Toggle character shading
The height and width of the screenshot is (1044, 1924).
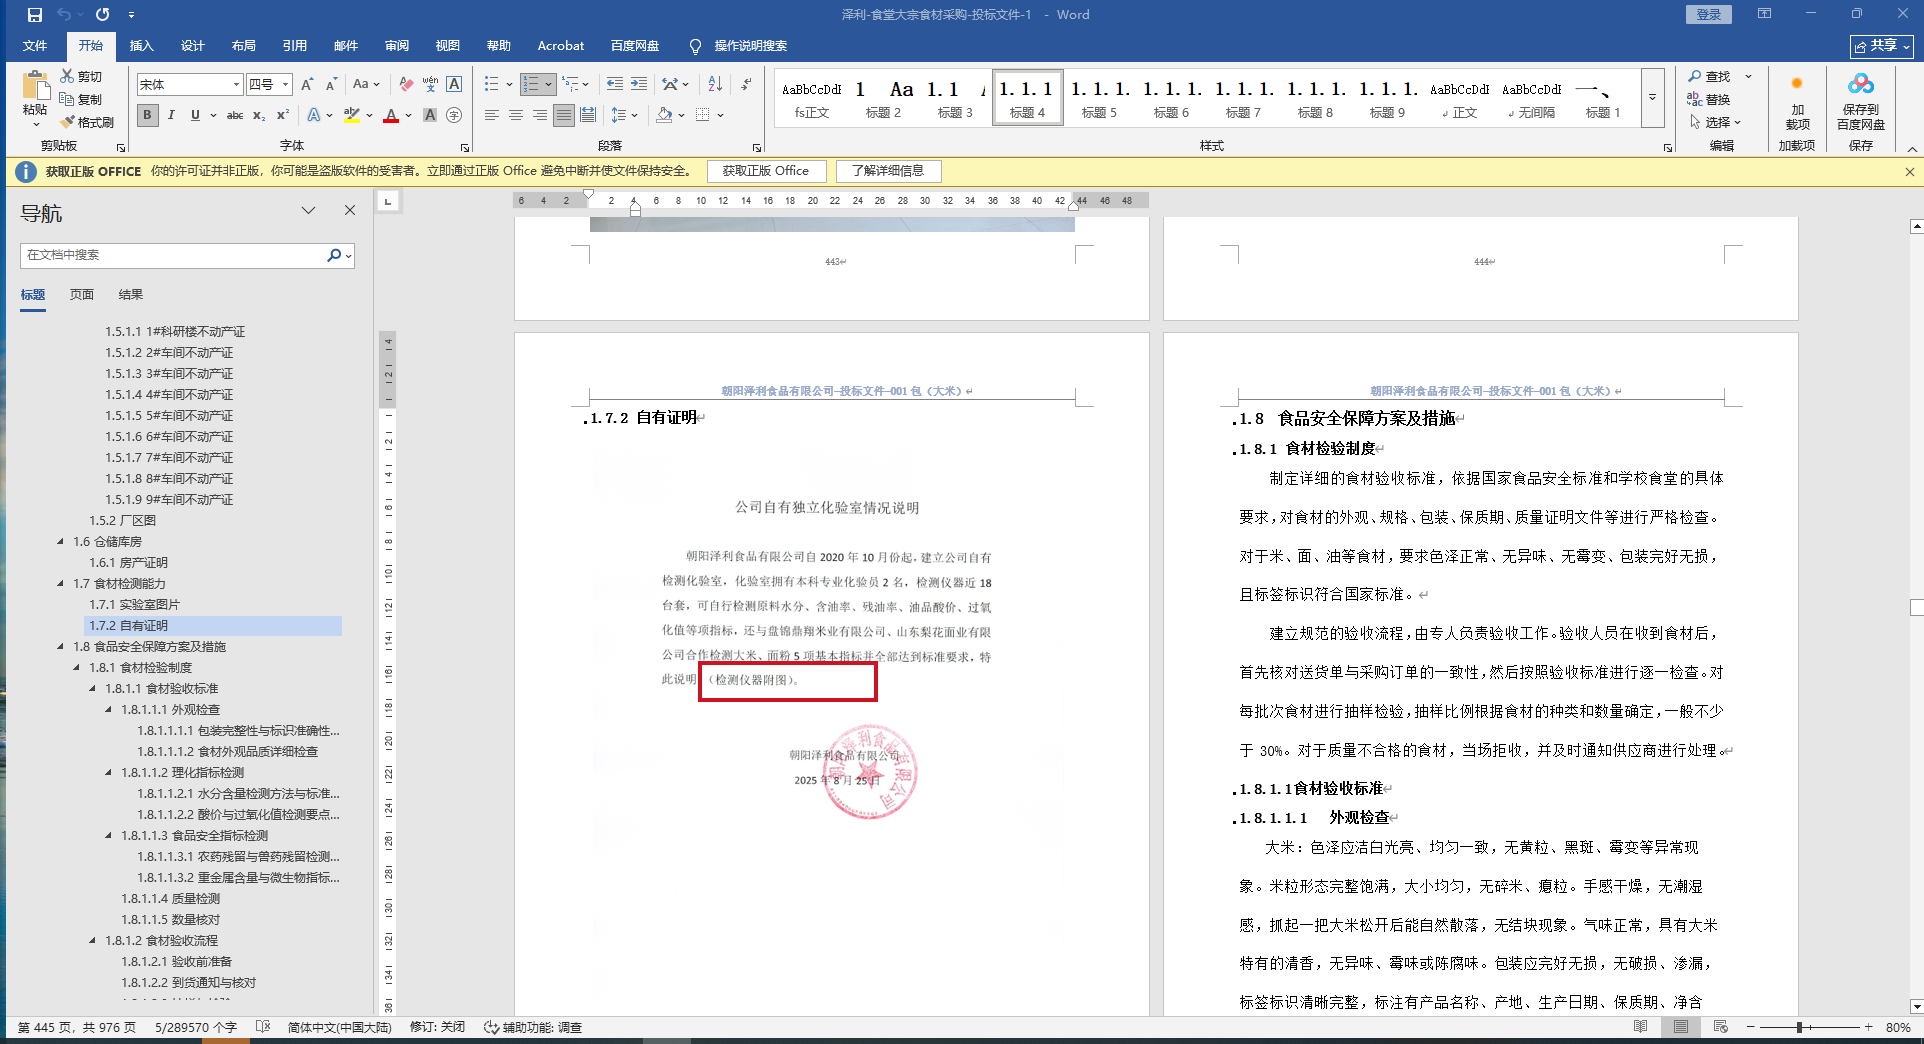[x=430, y=115]
